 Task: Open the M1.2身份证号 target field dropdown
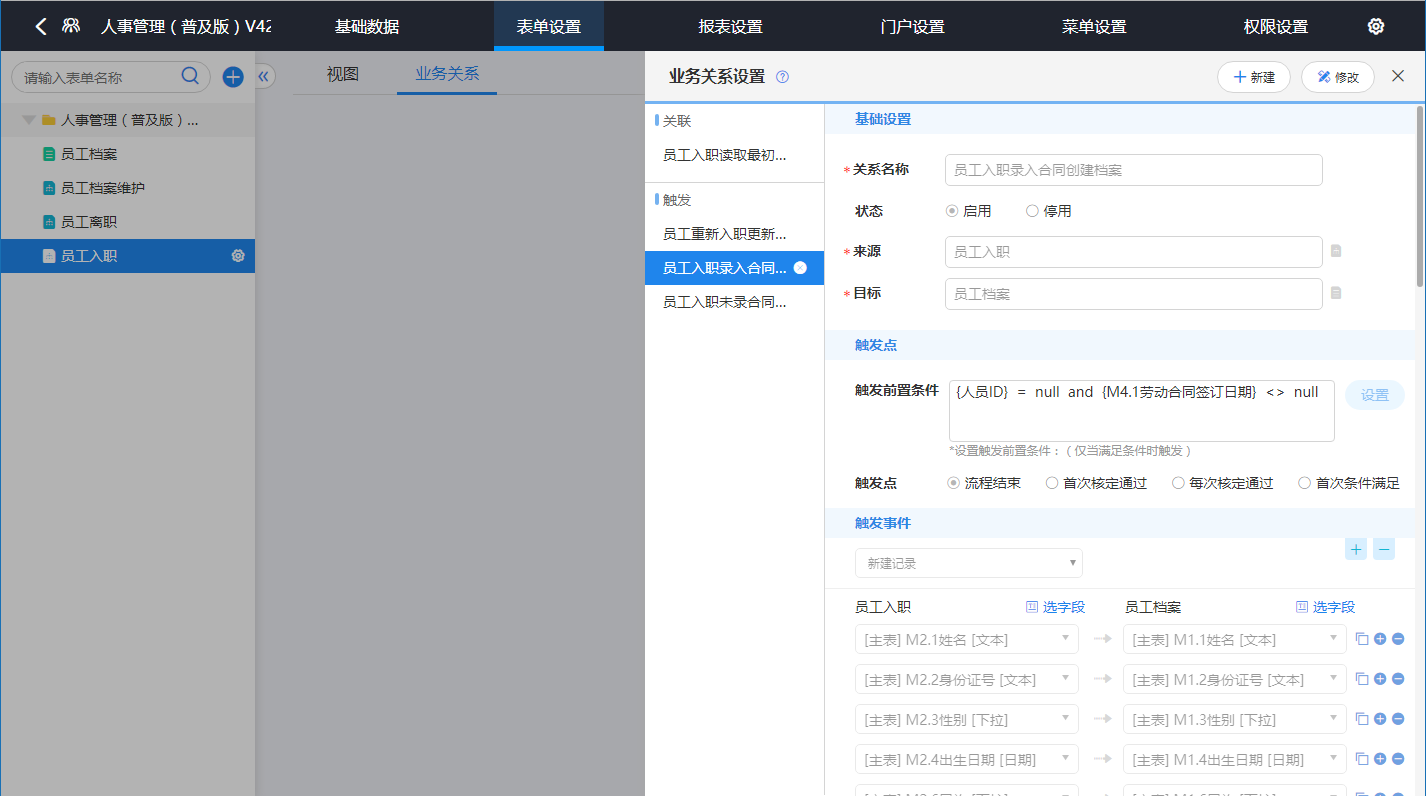(1235, 679)
